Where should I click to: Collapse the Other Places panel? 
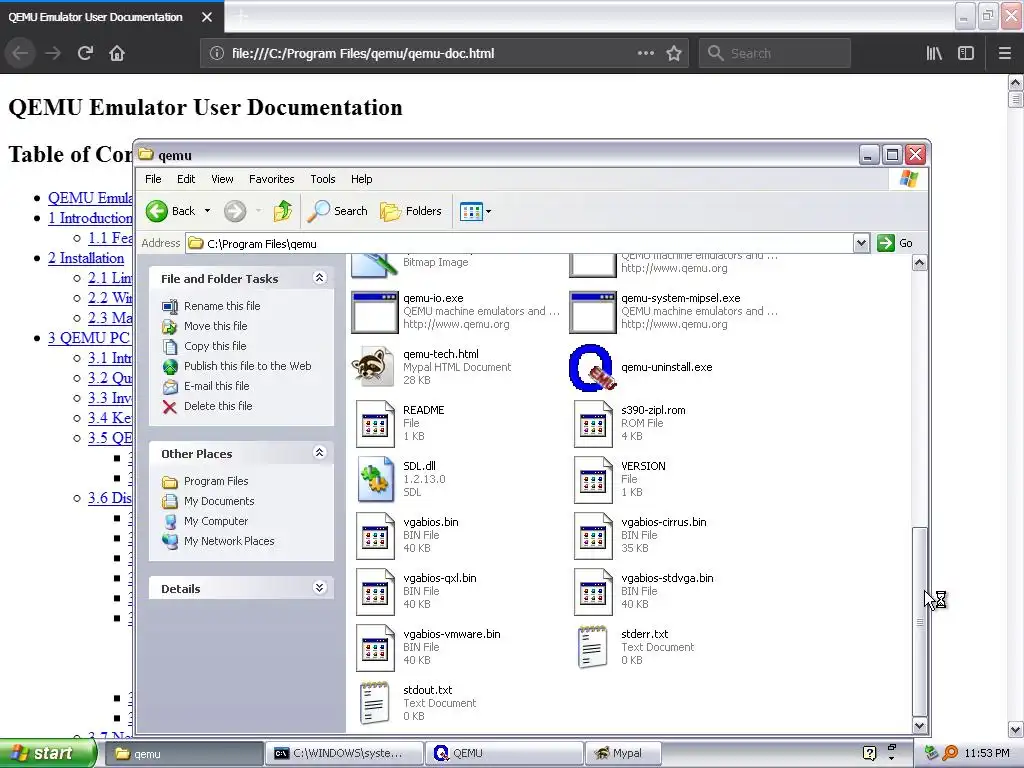pos(319,453)
